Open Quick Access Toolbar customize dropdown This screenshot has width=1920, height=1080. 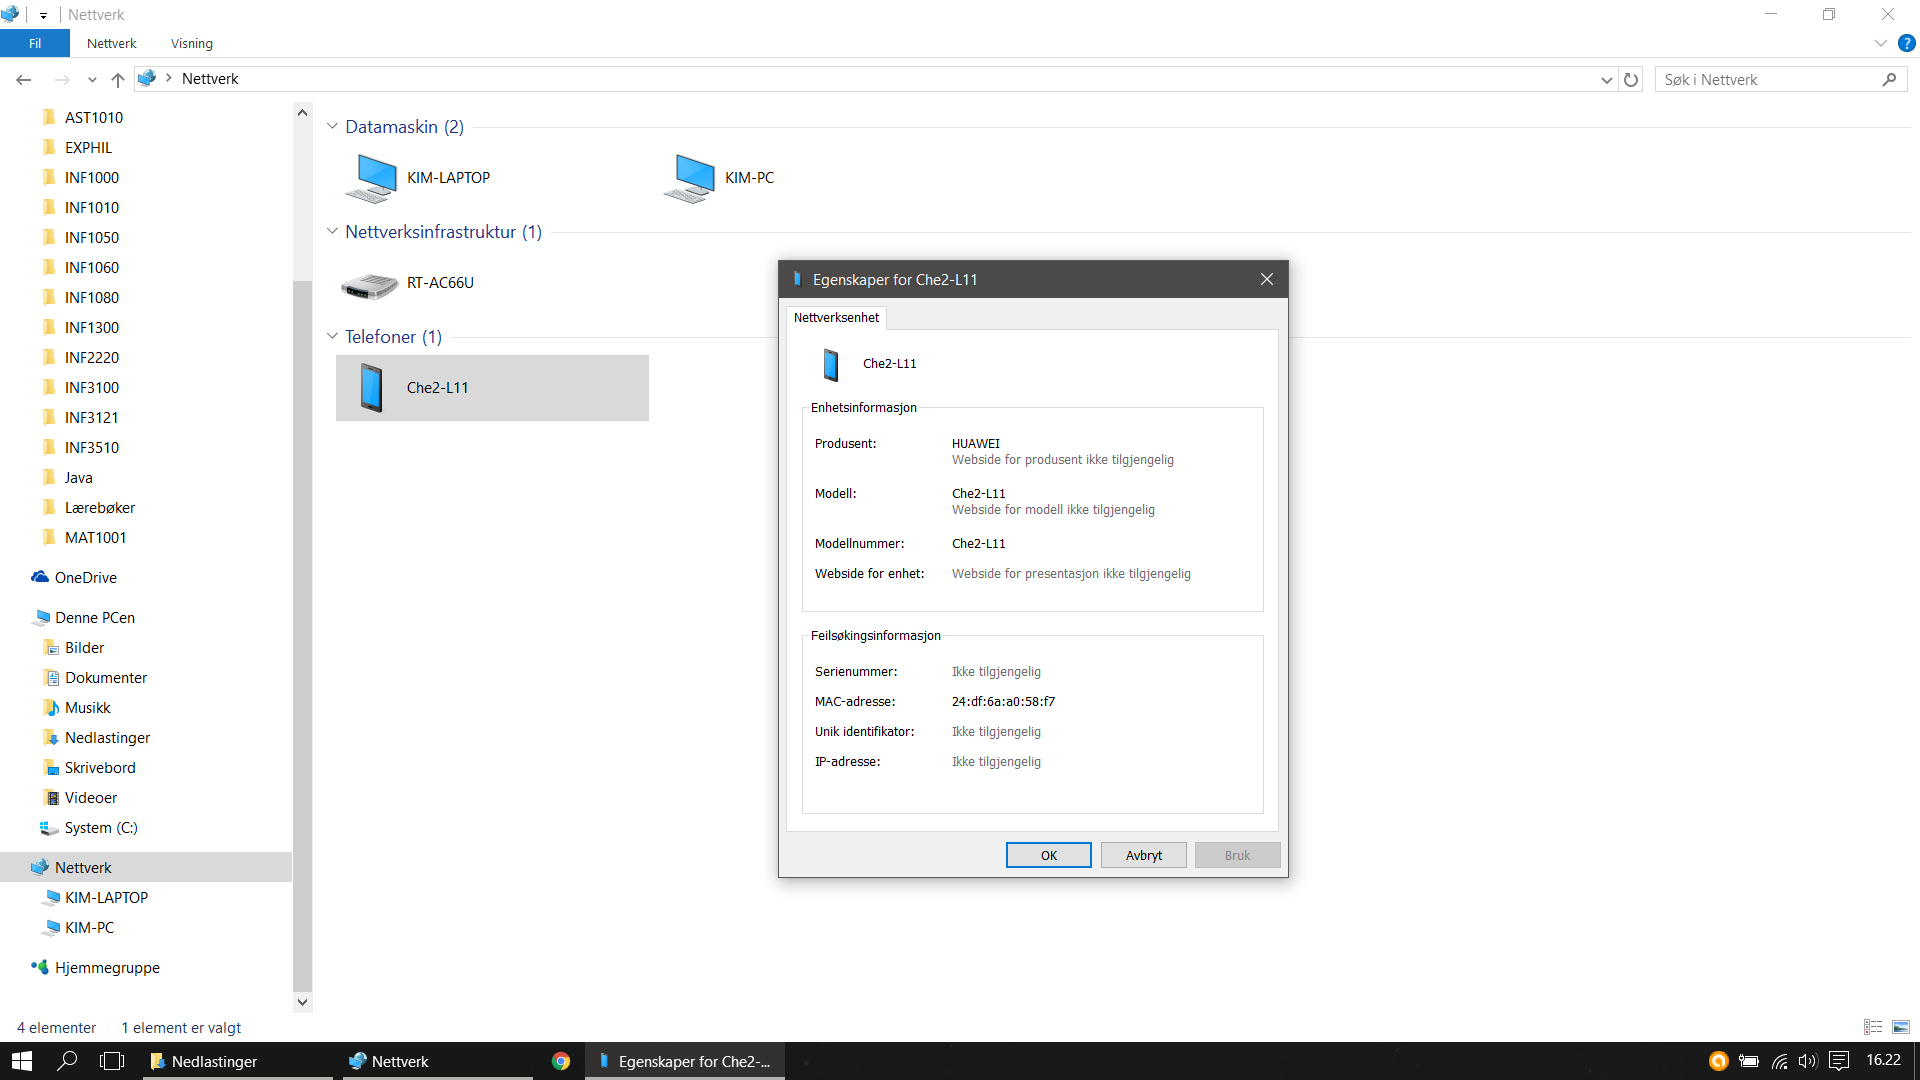[x=43, y=15]
